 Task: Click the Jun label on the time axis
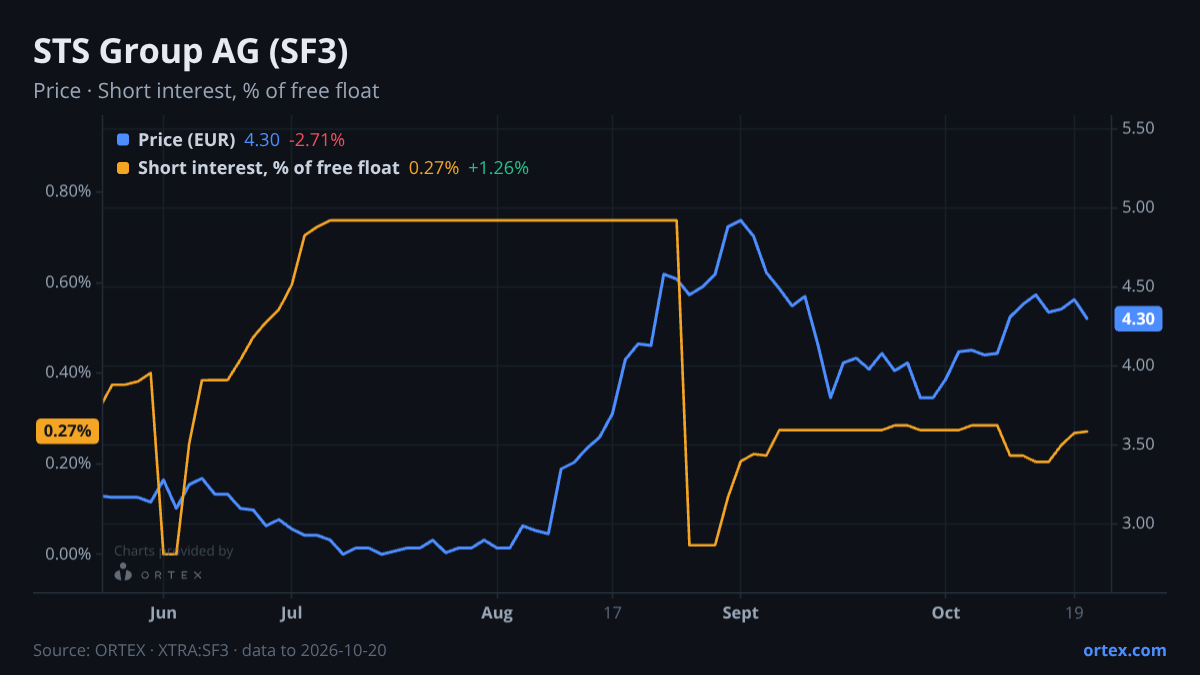[163, 612]
